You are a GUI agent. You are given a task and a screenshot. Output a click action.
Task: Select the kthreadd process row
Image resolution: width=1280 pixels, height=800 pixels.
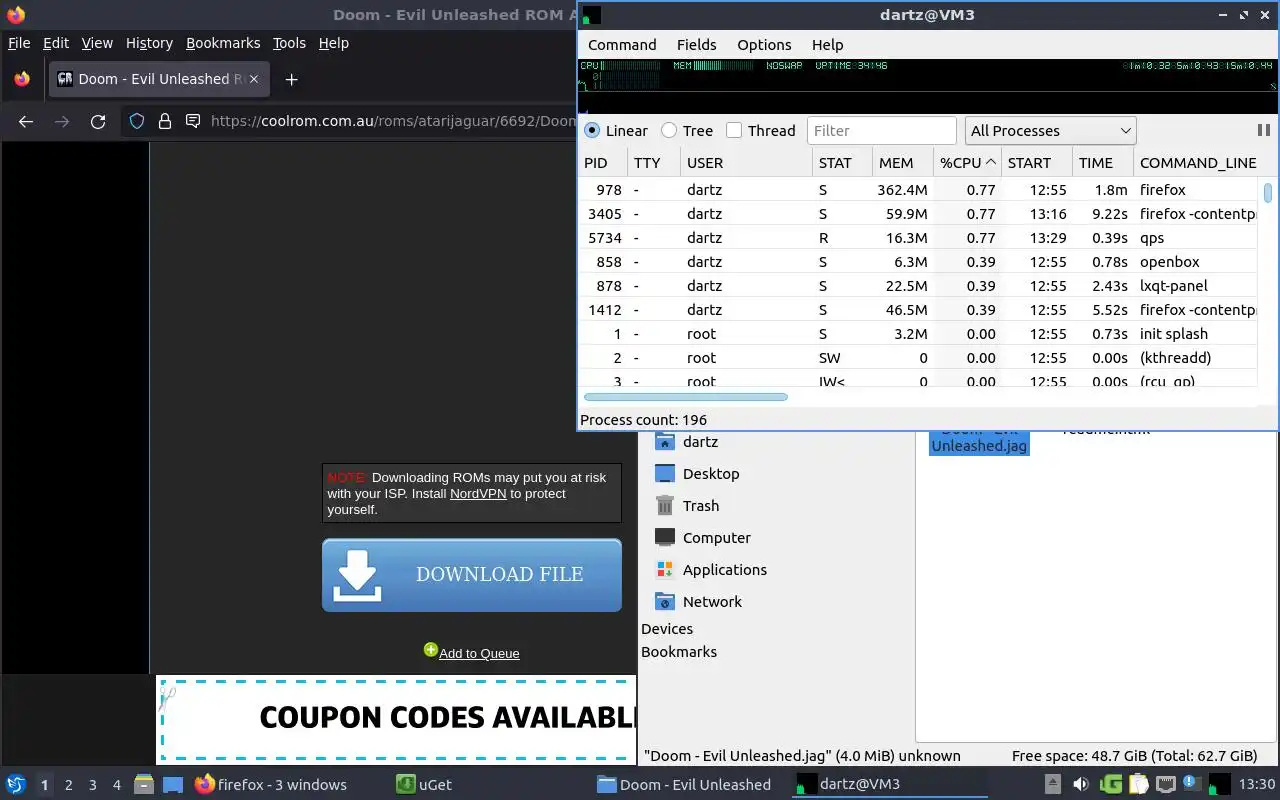[918, 358]
